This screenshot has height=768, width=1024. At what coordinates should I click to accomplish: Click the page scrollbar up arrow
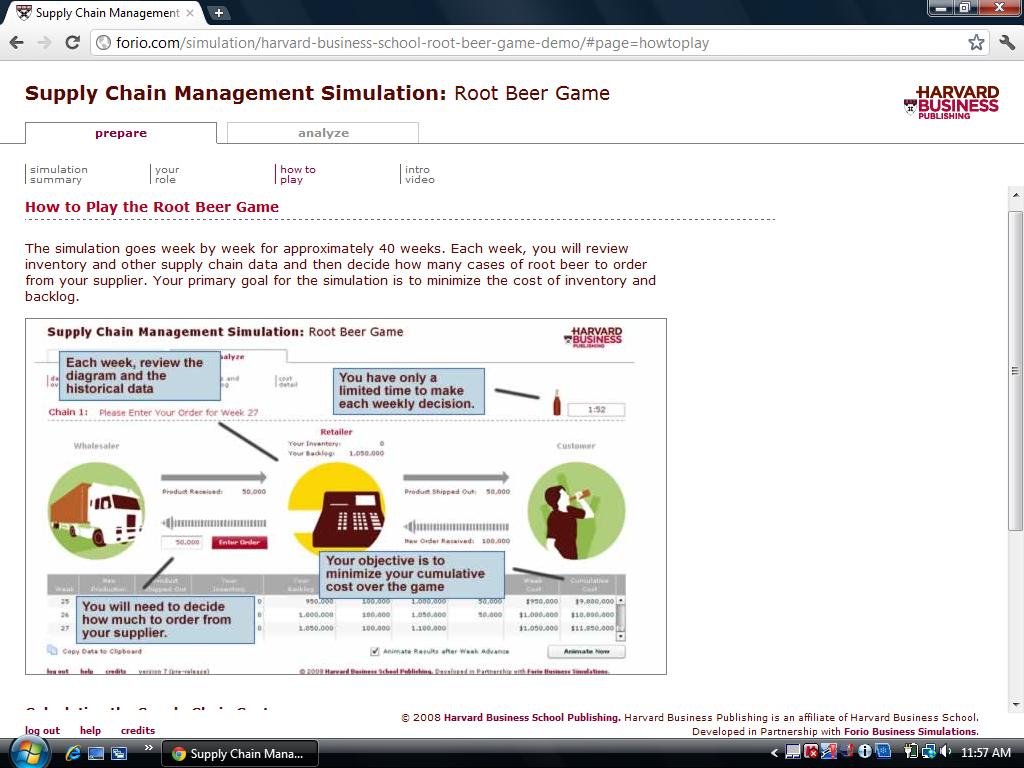1016,195
